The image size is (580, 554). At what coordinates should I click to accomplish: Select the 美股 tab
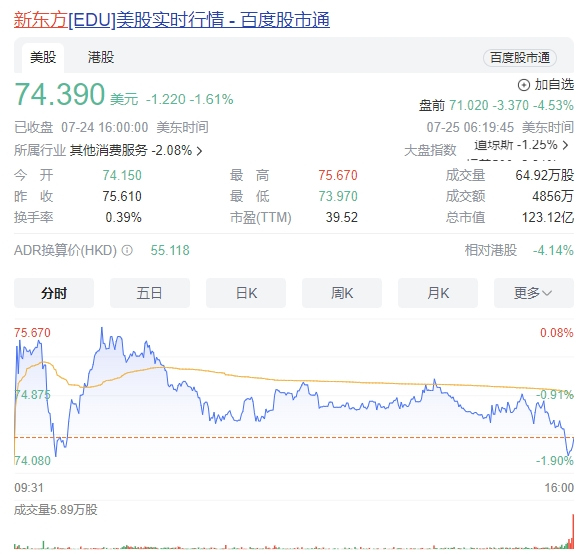pyautogui.click(x=43, y=57)
